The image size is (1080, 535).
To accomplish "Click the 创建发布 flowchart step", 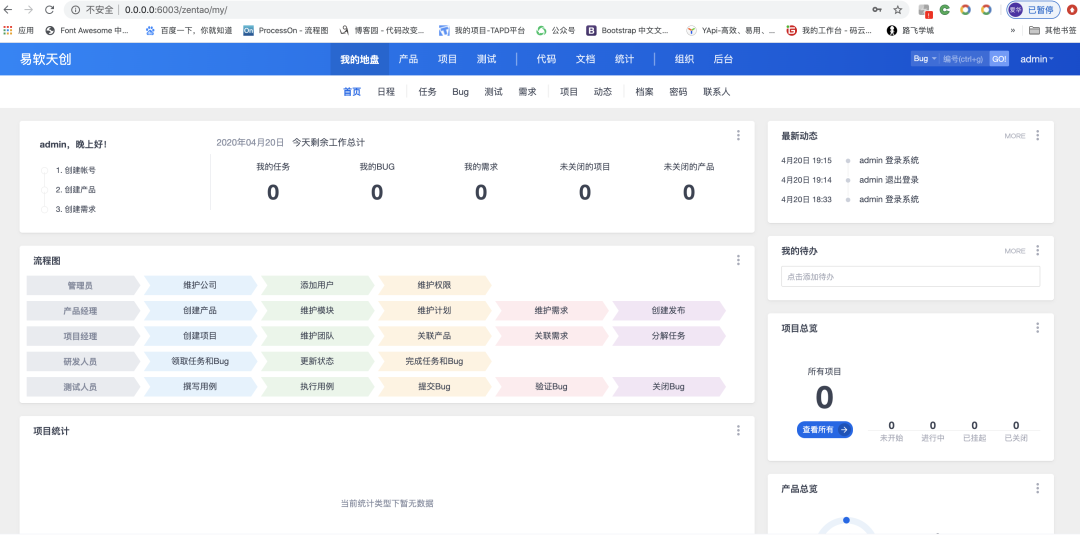I will pos(668,311).
